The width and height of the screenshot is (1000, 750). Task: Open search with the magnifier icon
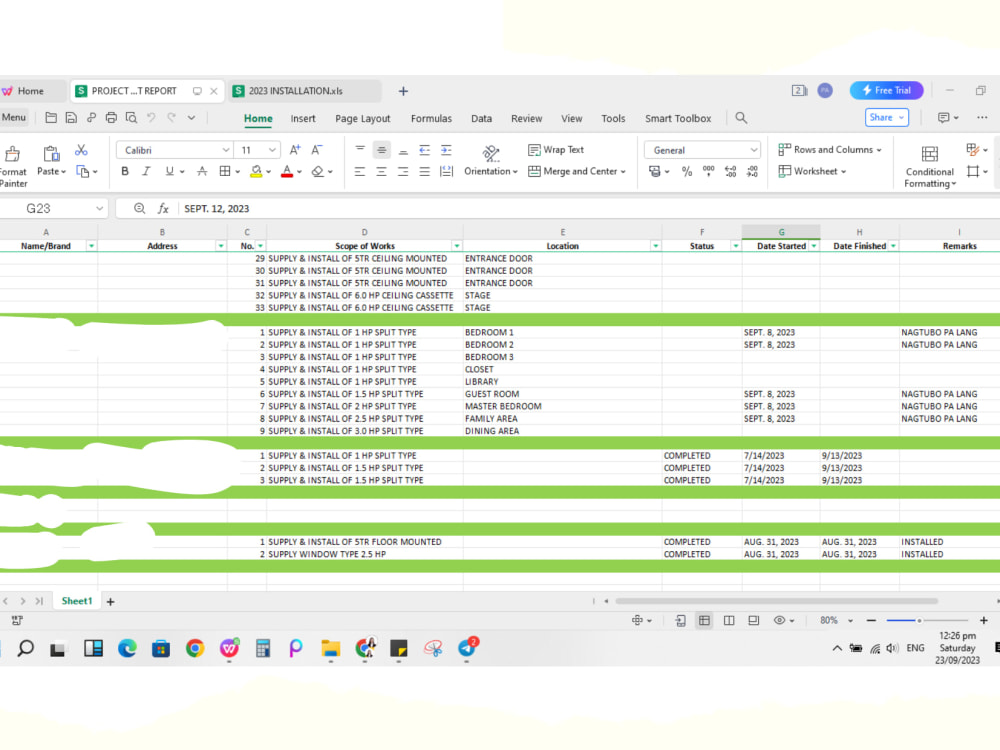[x=741, y=118]
